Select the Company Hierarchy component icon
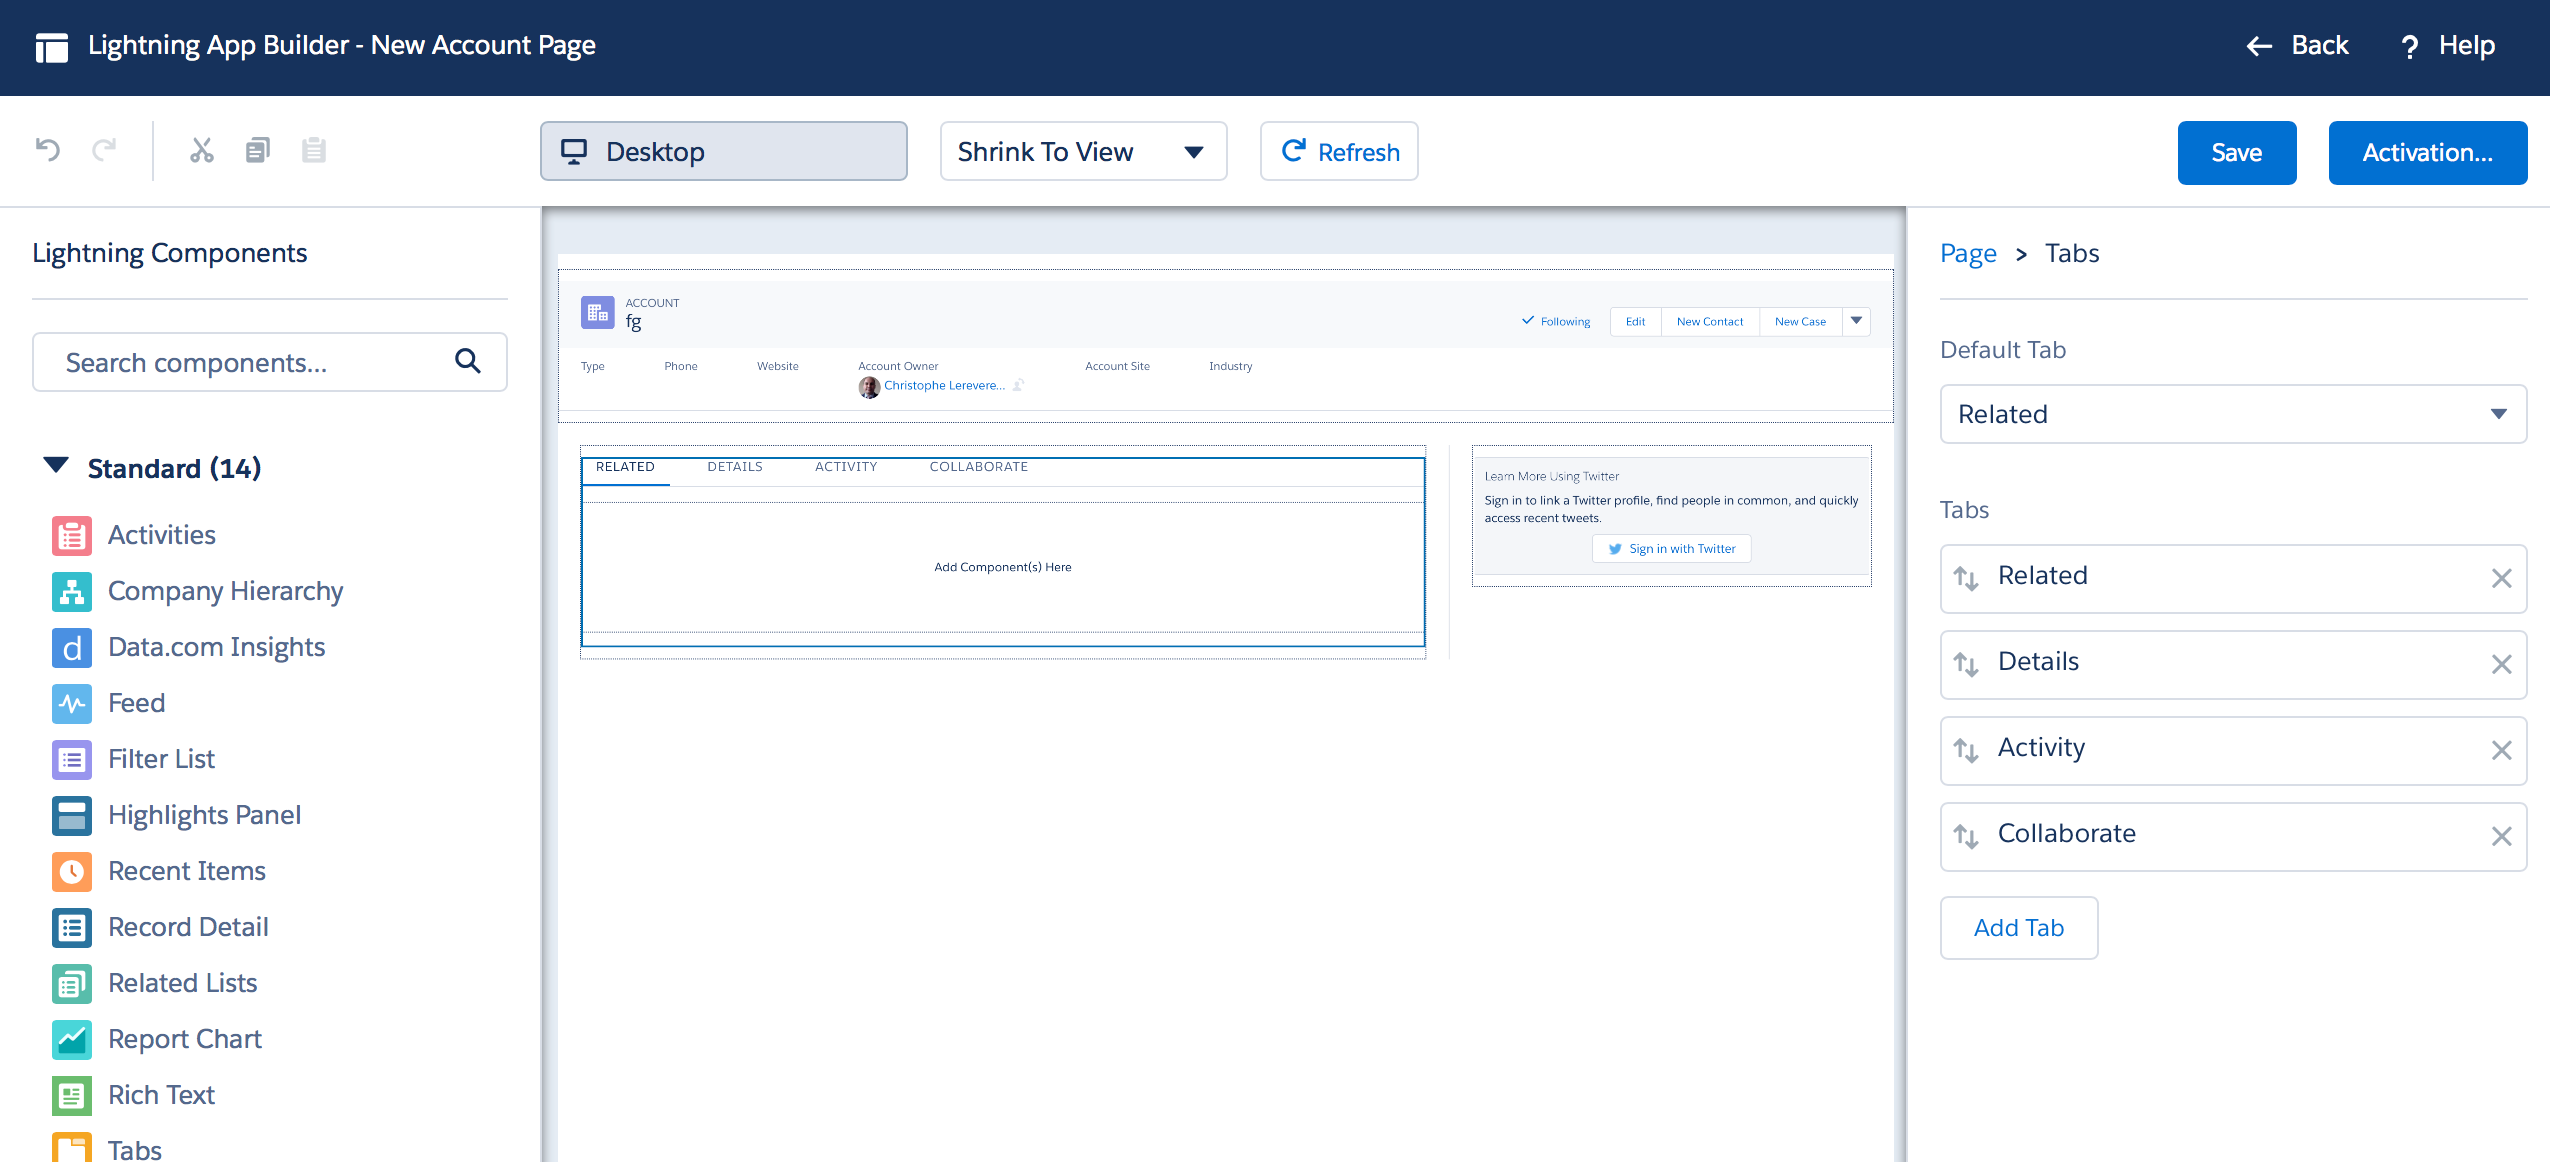This screenshot has height=1162, width=2550. click(x=72, y=591)
